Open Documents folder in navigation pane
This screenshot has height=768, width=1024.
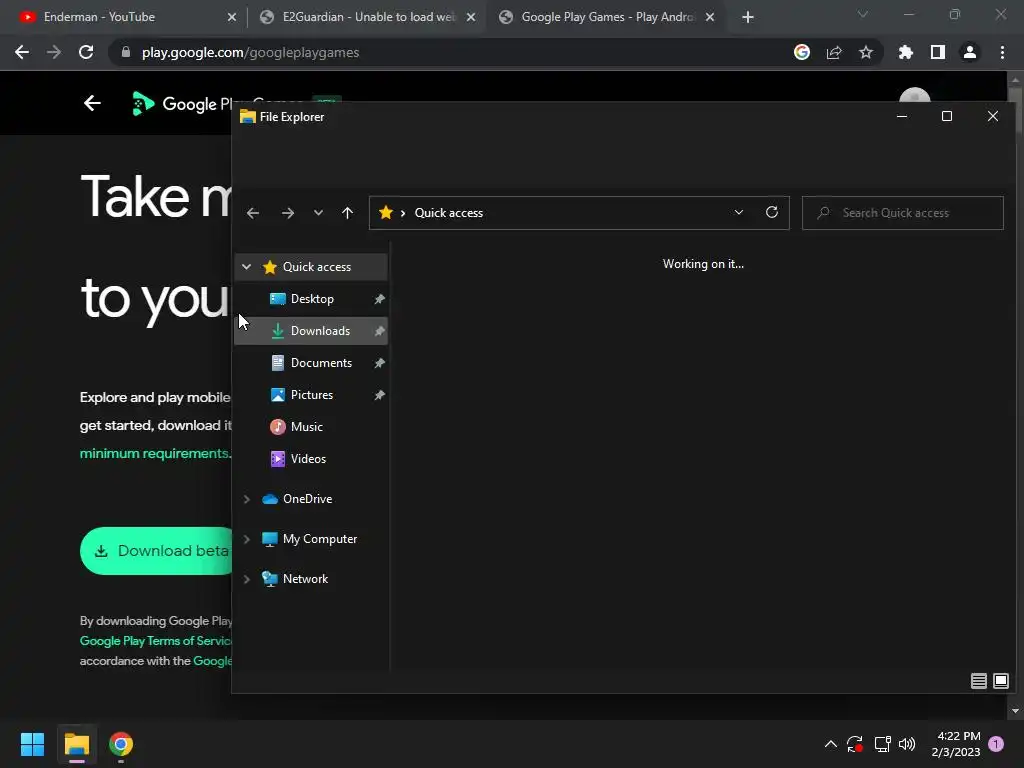tap(321, 362)
